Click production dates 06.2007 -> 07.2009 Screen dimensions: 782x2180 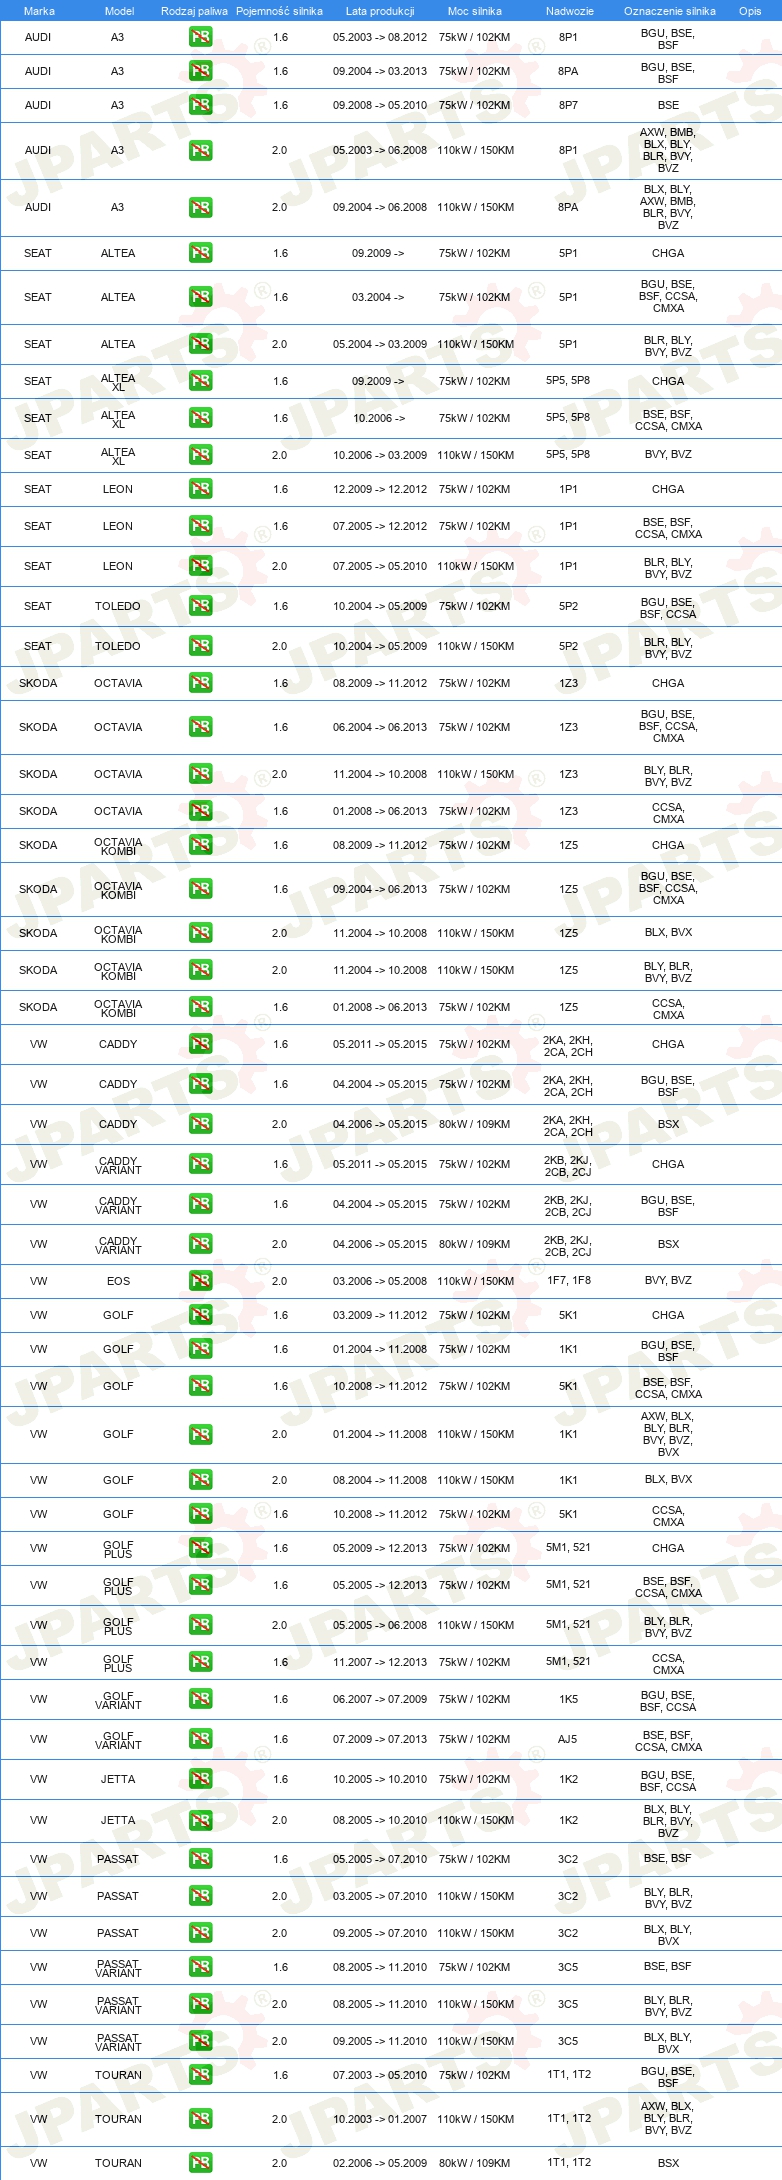(x=380, y=1699)
